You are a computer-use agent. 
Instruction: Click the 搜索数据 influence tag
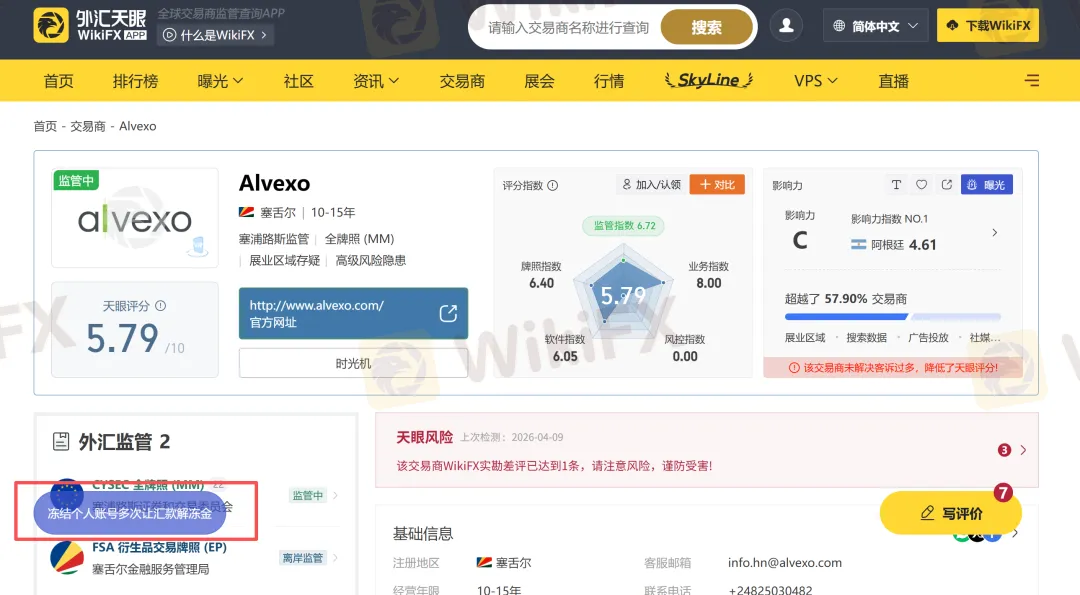[x=866, y=337]
